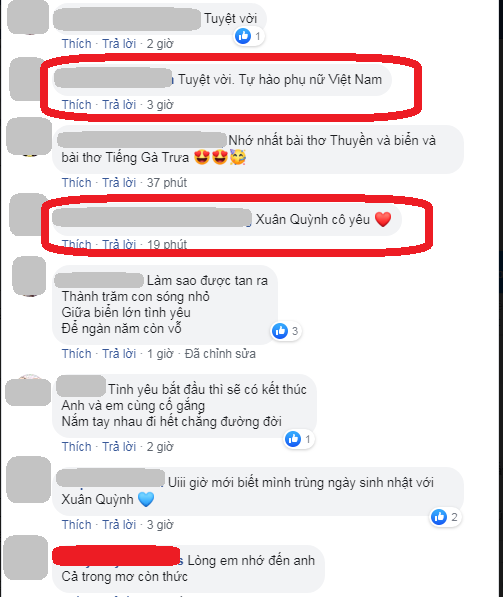
Task: Open like count on 'Làm sao được tan ra' comment
Action: click(295, 331)
